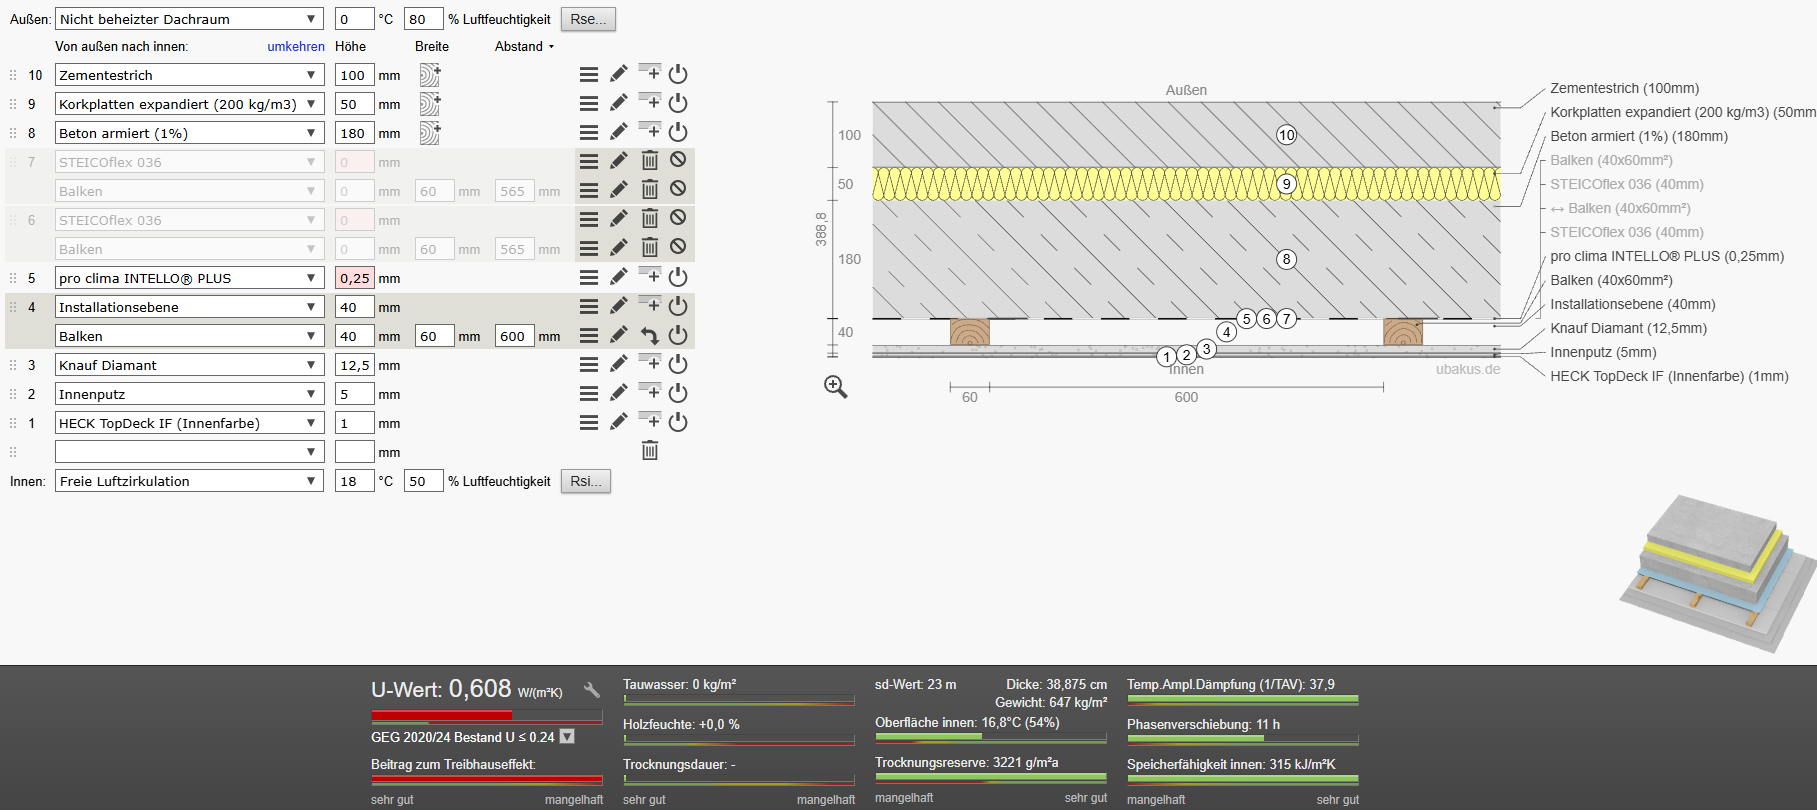Delete the empty bottom layer row
Image resolution: width=1817 pixels, height=810 pixels.
649,451
